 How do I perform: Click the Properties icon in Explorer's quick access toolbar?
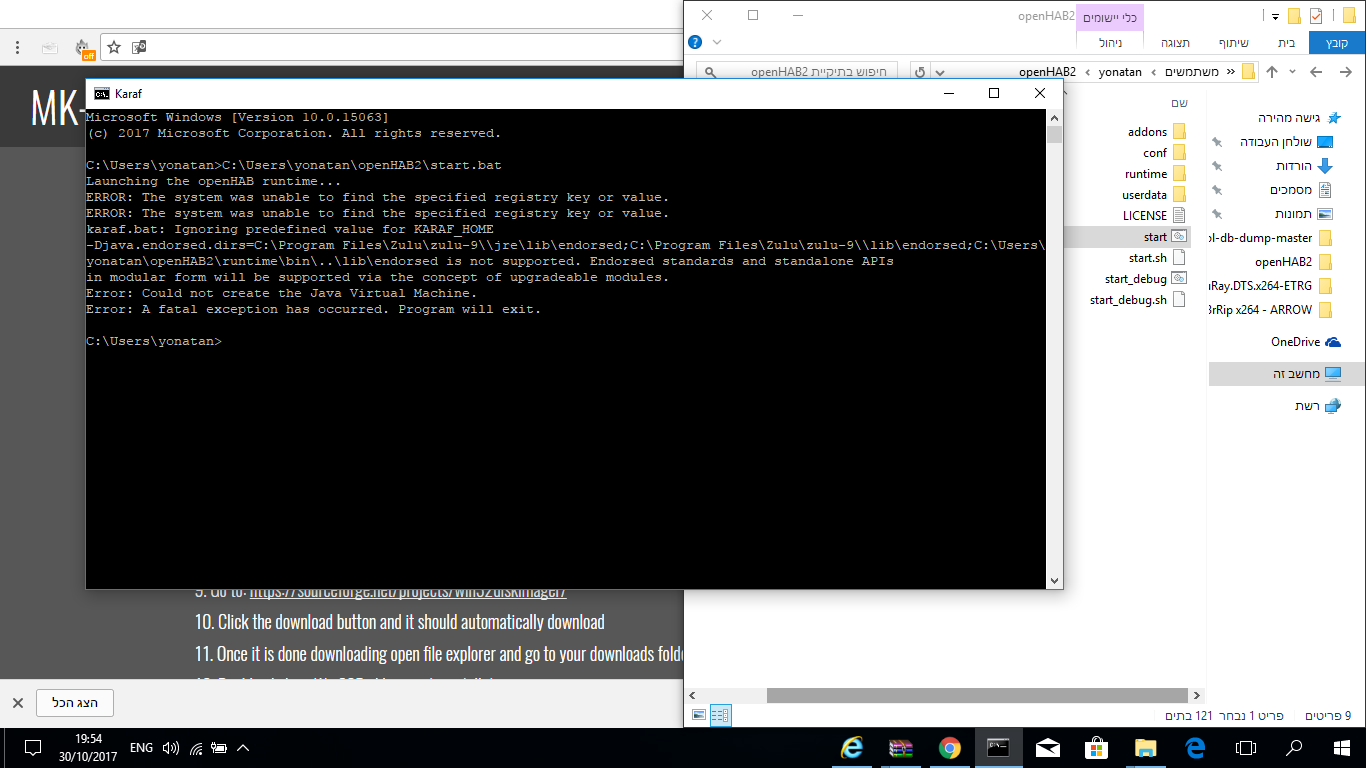point(1316,16)
